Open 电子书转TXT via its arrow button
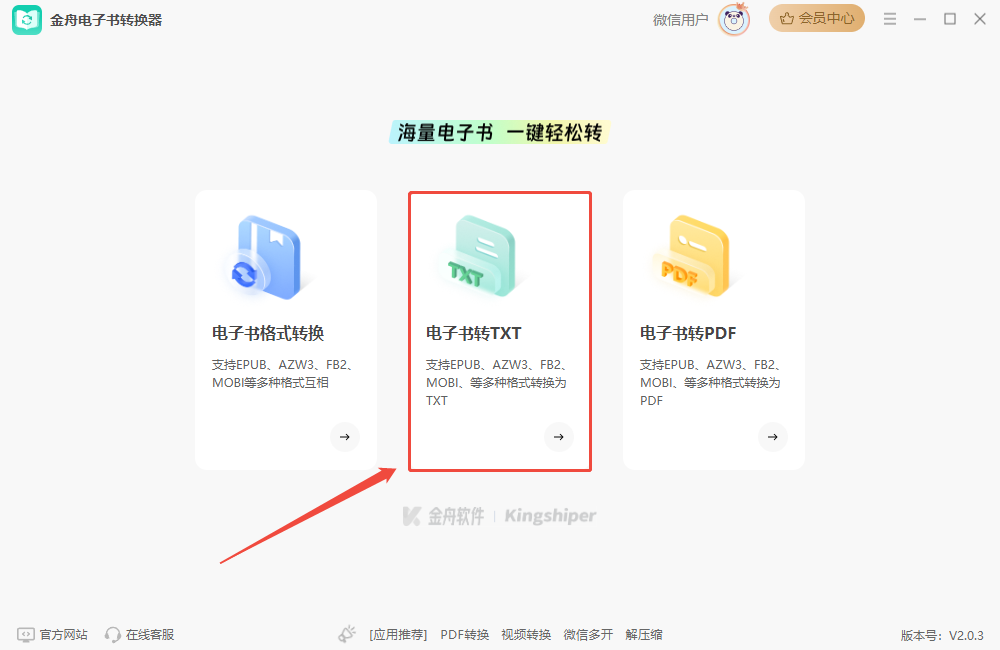This screenshot has width=1000, height=650. (x=559, y=437)
